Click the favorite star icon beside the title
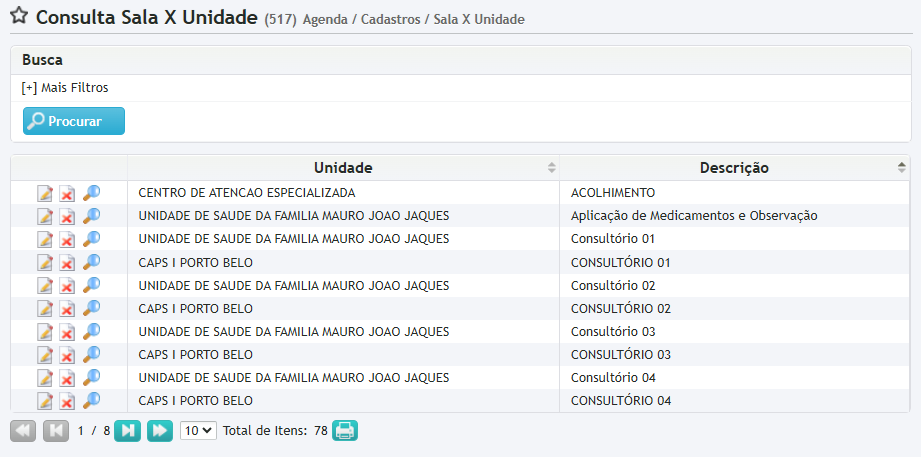The width and height of the screenshot is (921, 457). pos(18,17)
